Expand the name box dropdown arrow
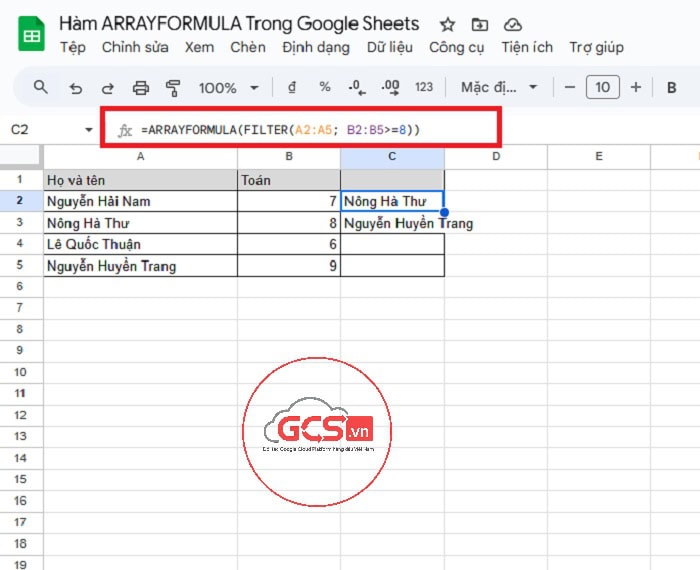The width and height of the screenshot is (700, 570). [89, 130]
